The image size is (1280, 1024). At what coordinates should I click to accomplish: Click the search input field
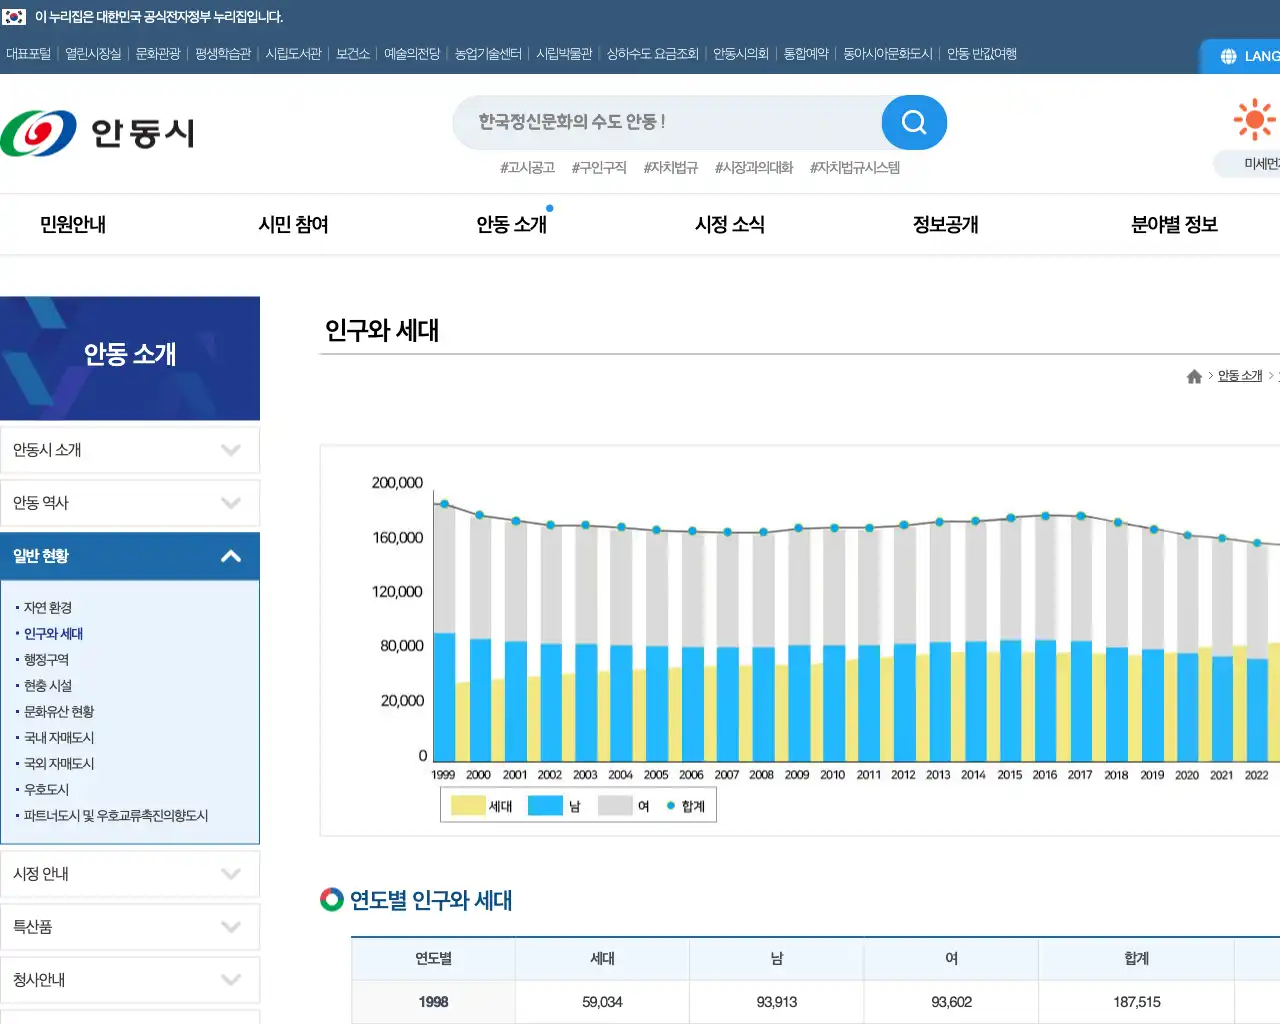tap(667, 122)
